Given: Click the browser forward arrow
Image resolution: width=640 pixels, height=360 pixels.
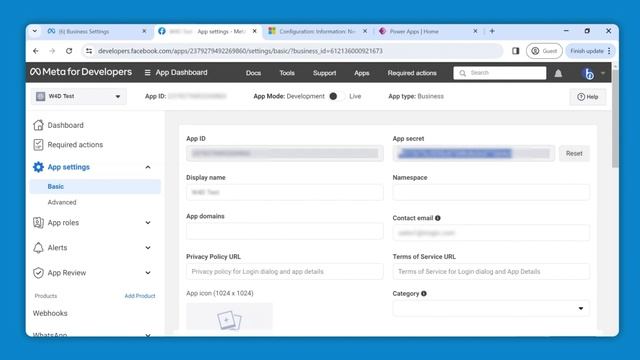Looking at the screenshot, I should coord(52,51).
